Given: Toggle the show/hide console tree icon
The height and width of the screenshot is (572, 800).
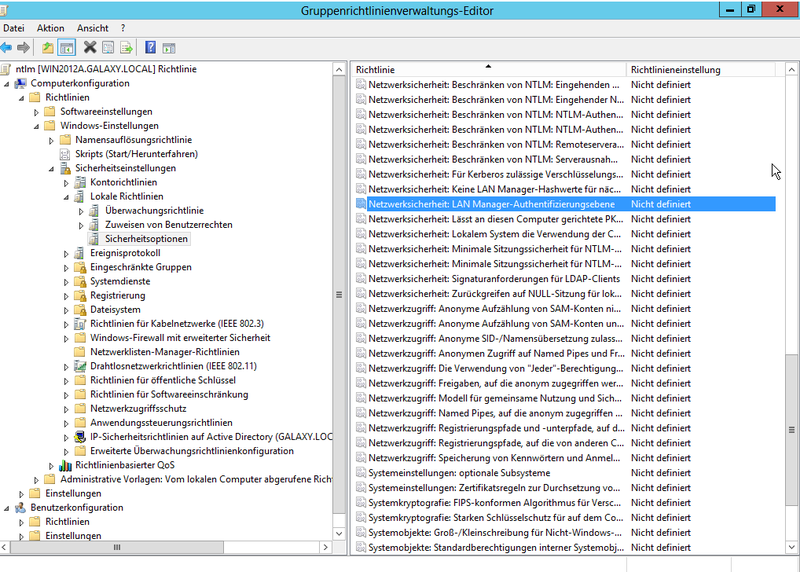Looking at the screenshot, I should [66, 47].
